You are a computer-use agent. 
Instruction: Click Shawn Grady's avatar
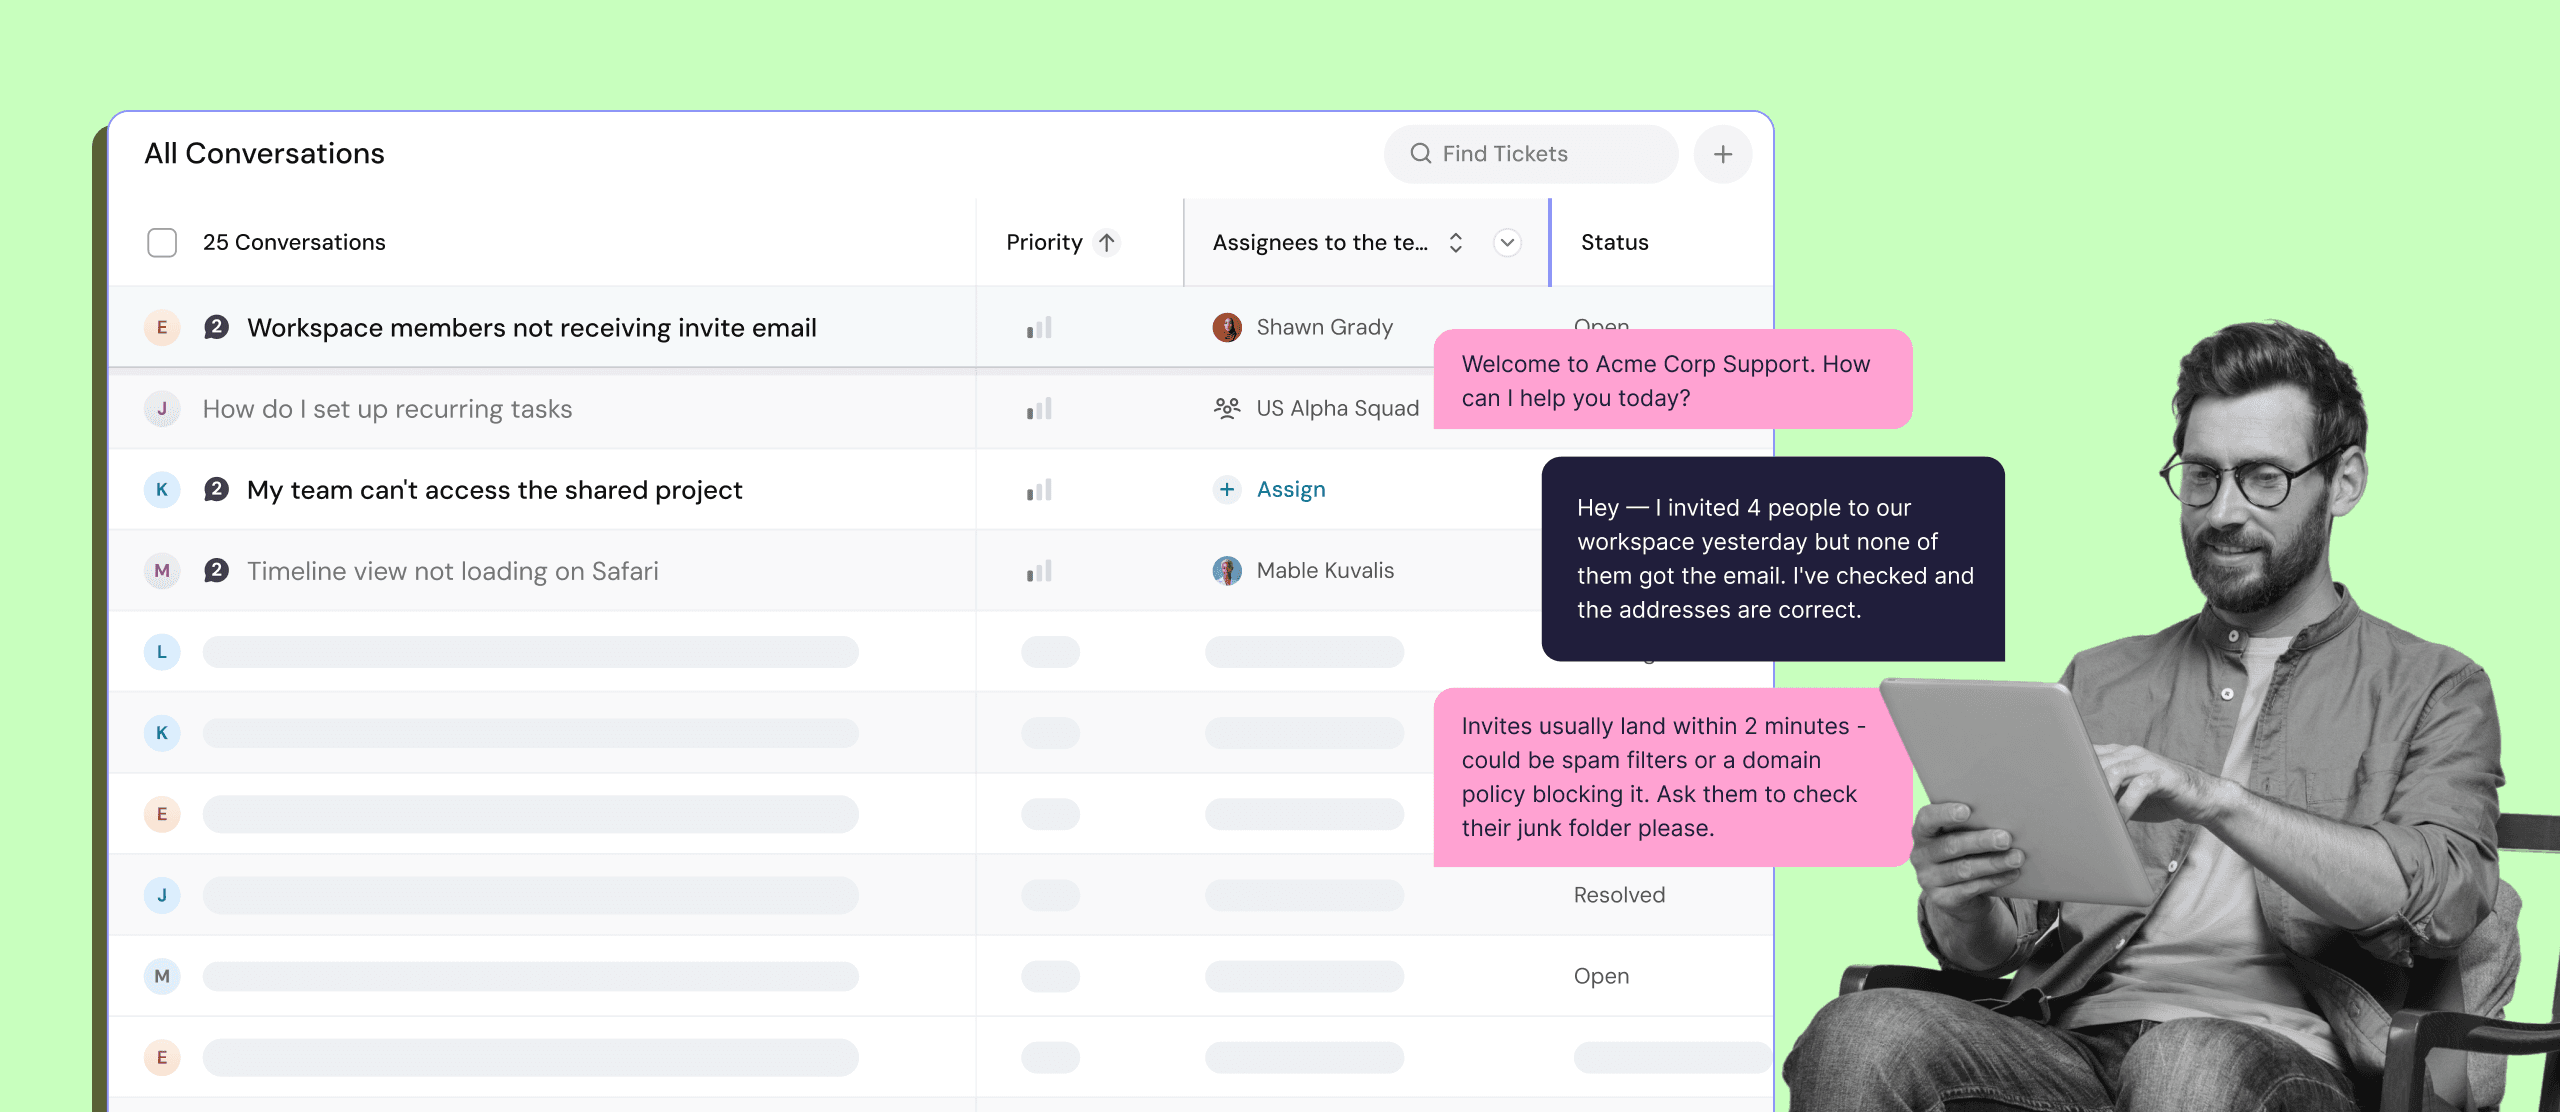[1228, 327]
